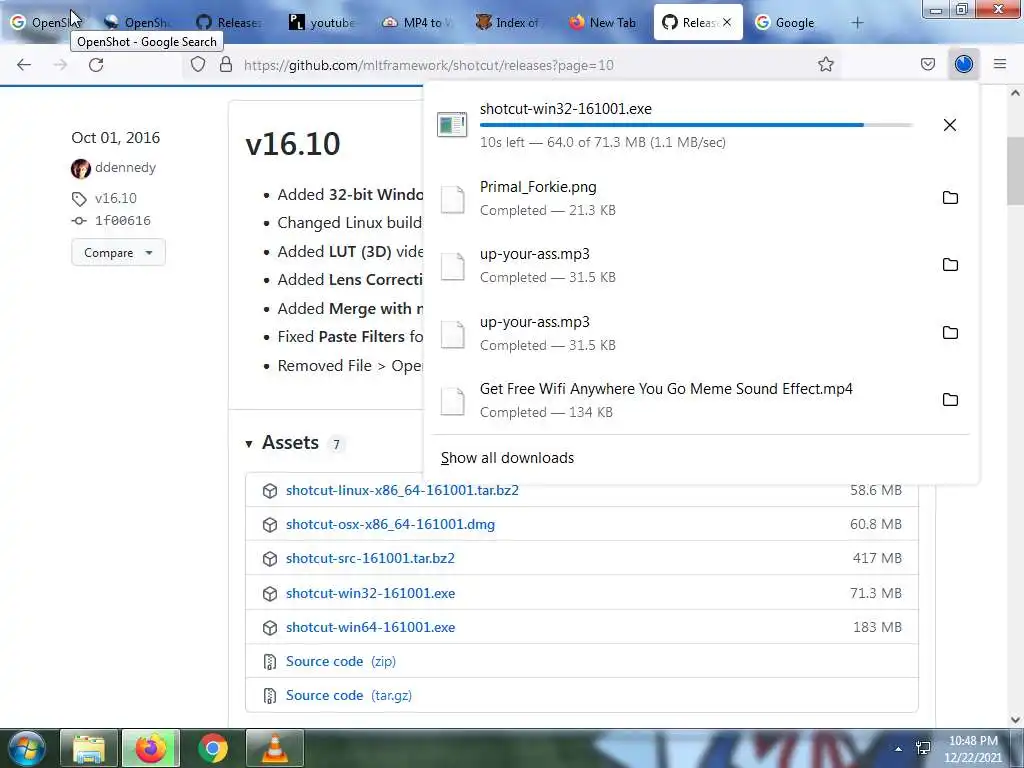This screenshot has width=1024, height=768.
Task: Click package icon beside shotcut-win64 exe
Action: tap(270, 628)
